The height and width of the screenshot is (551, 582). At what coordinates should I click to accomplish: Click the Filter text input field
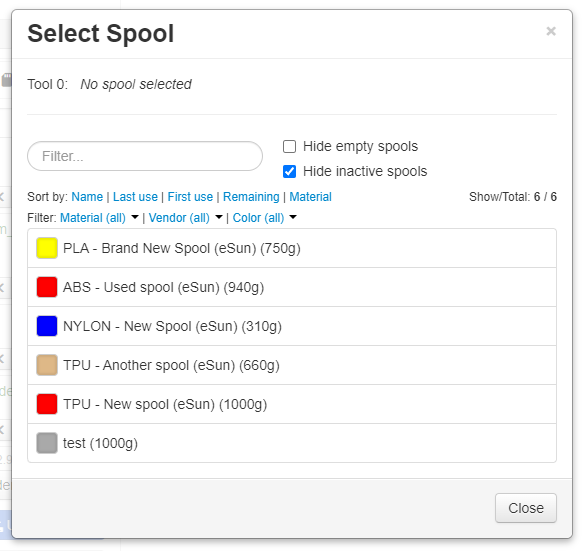(145, 156)
